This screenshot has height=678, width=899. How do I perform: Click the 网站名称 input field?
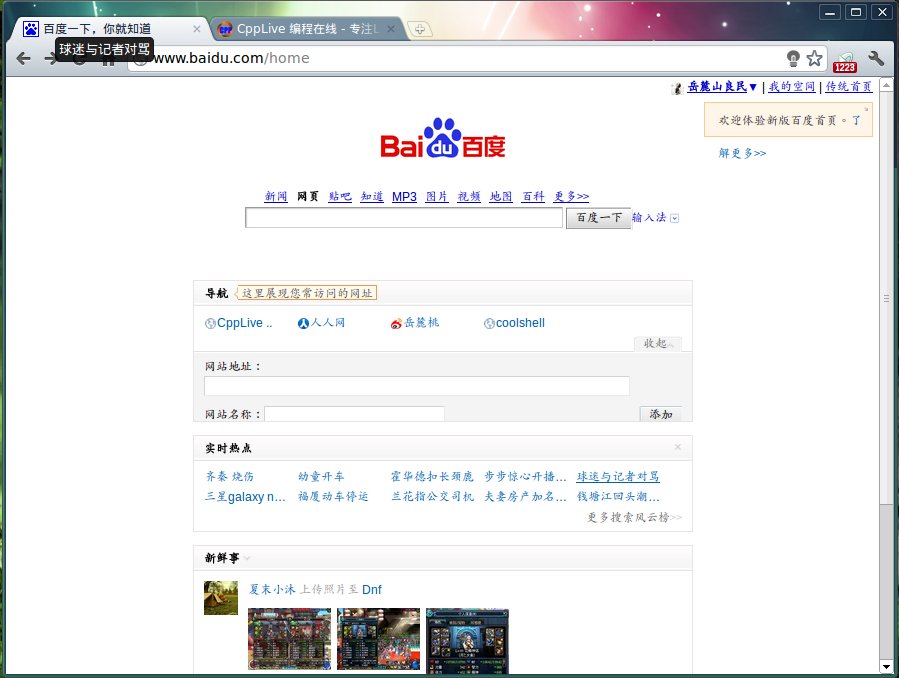354,414
